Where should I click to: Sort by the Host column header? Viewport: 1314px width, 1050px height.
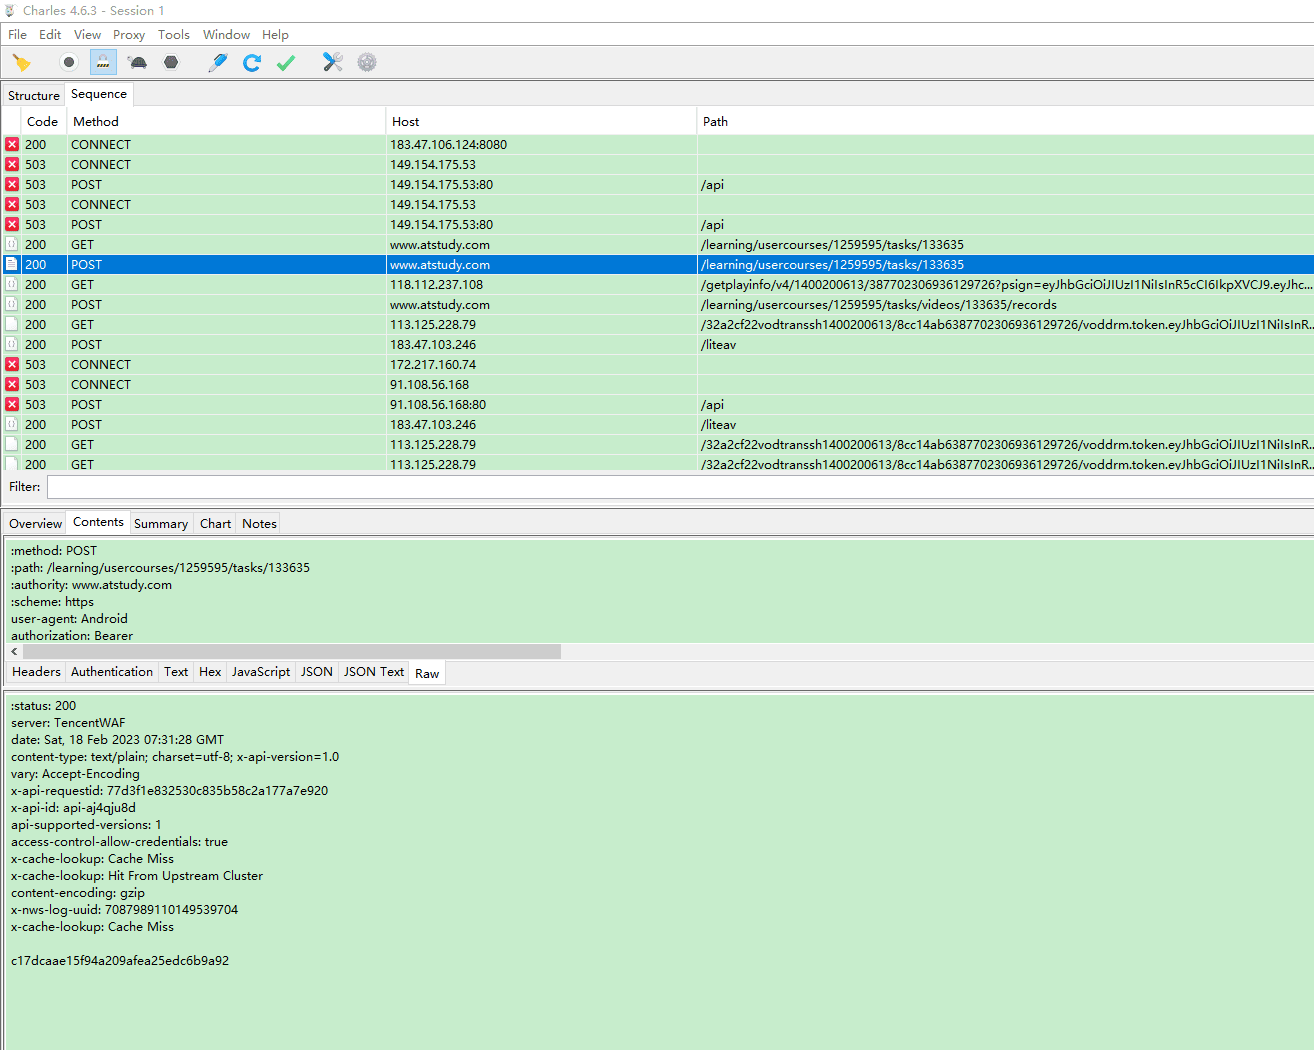[540, 121]
